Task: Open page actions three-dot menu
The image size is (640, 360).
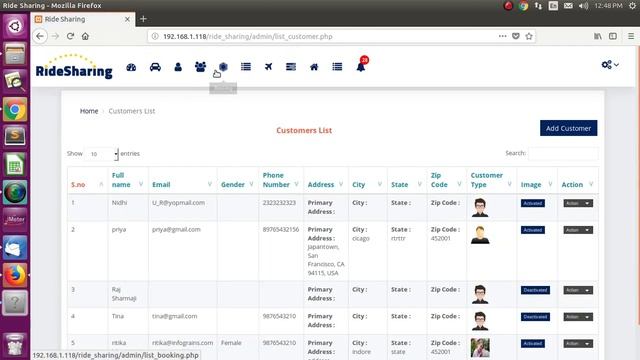Action: [502, 36]
